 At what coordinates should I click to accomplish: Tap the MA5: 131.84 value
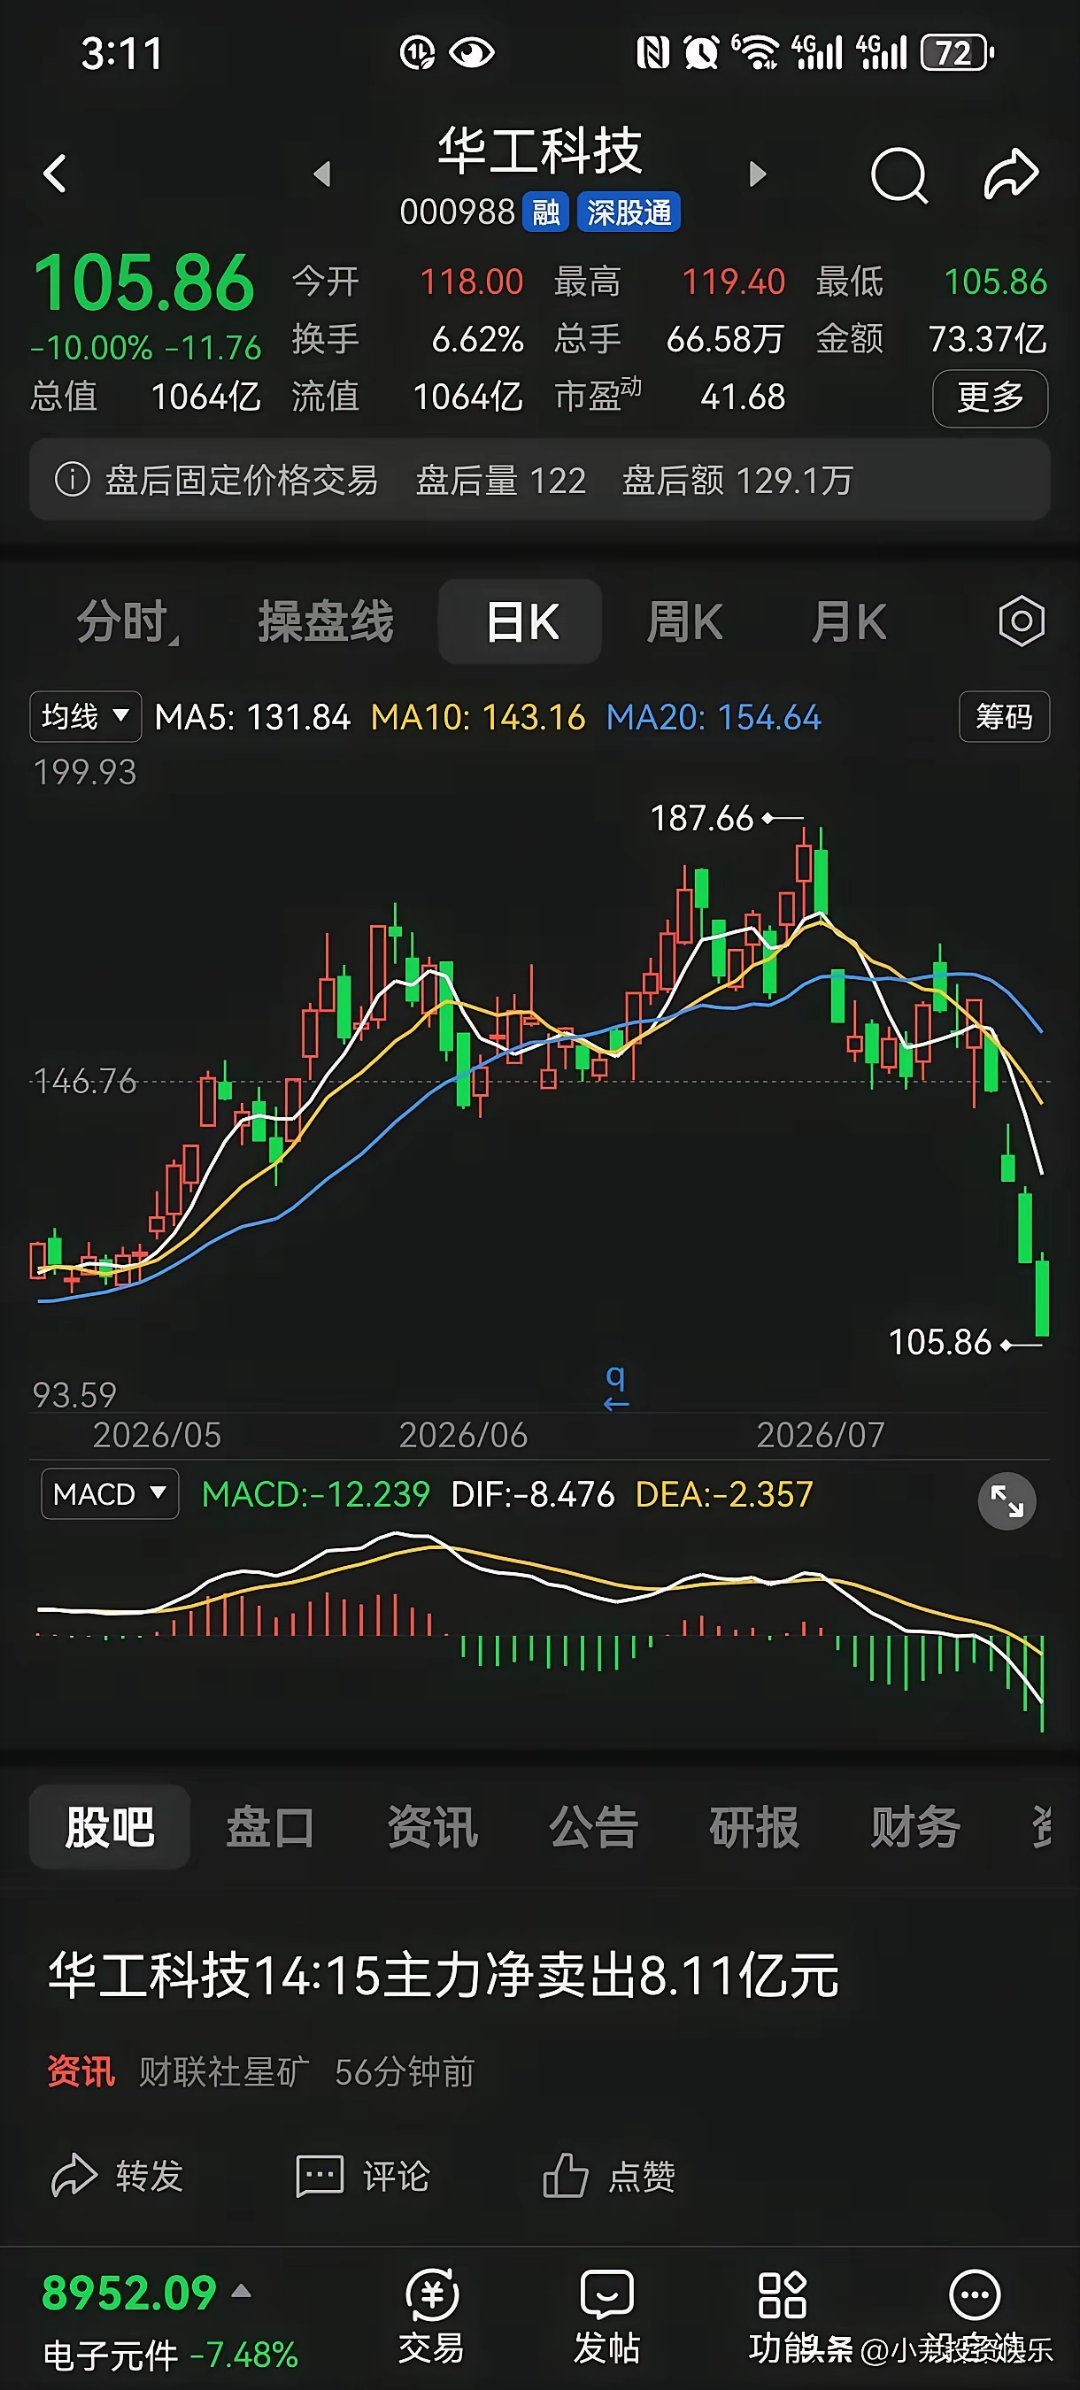point(253,717)
